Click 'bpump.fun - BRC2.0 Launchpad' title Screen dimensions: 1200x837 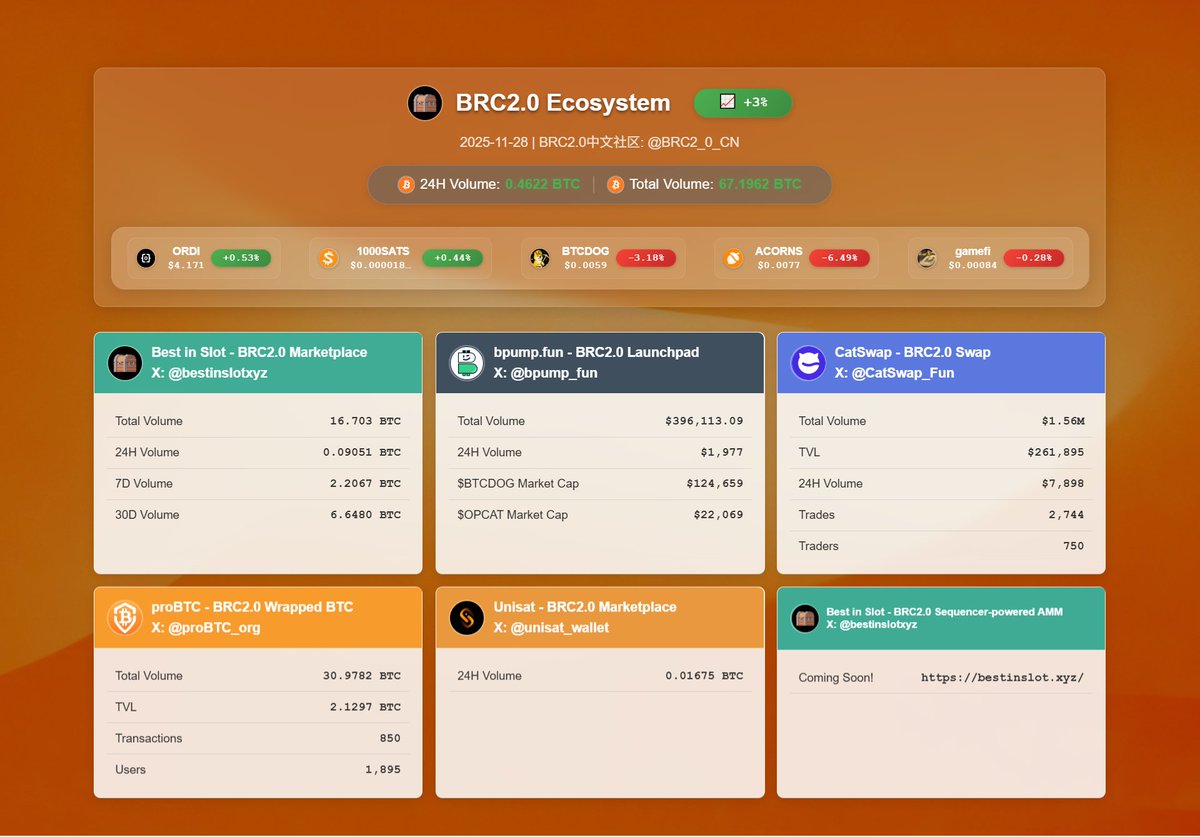(596, 352)
